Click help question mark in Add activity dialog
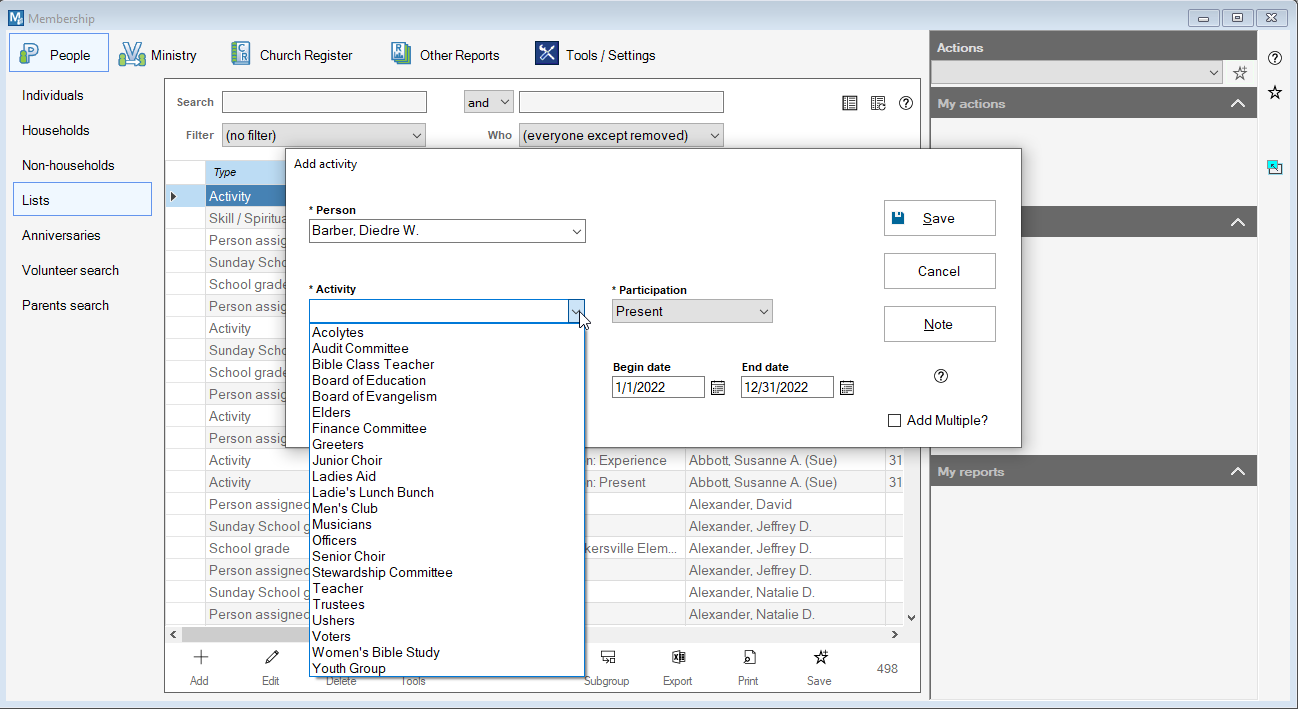The image size is (1298, 709). (940, 376)
